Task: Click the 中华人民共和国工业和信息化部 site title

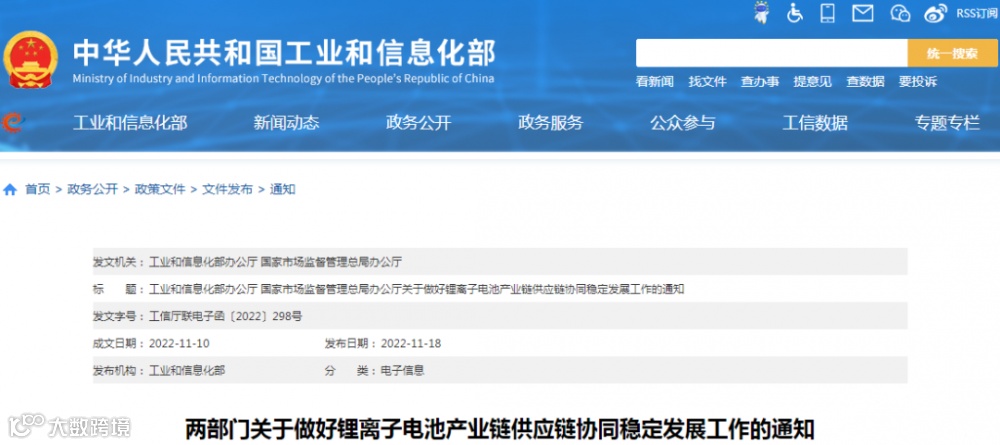Action: (x=284, y=53)
